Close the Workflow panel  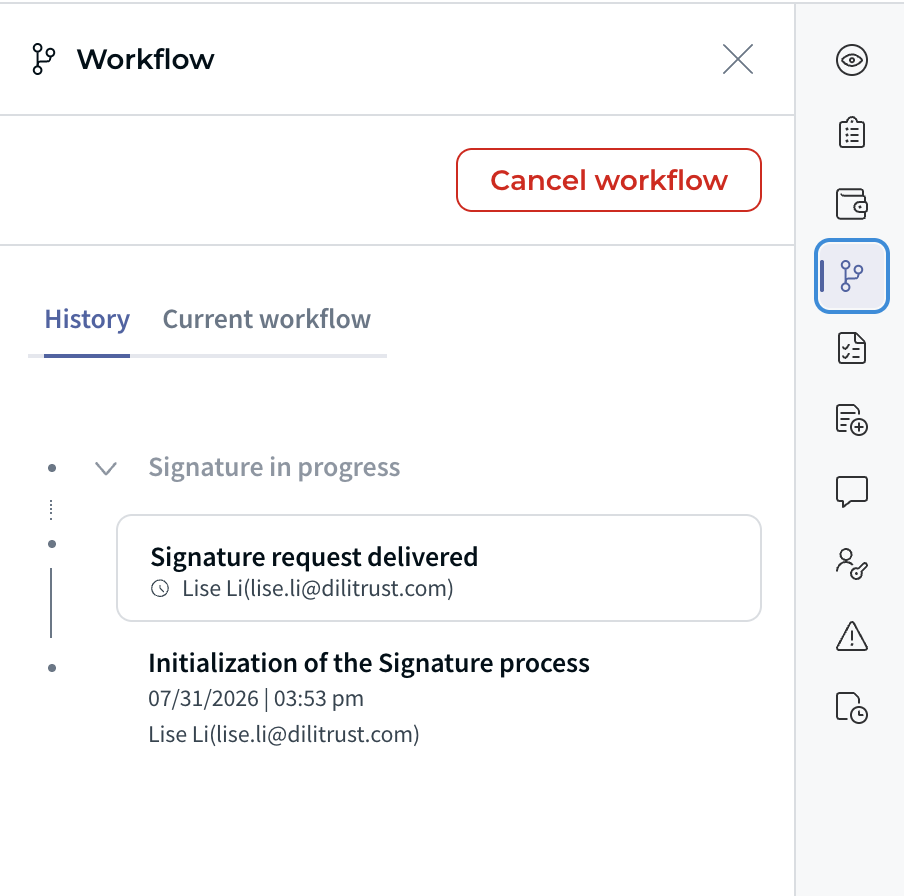tap(738, 59)
